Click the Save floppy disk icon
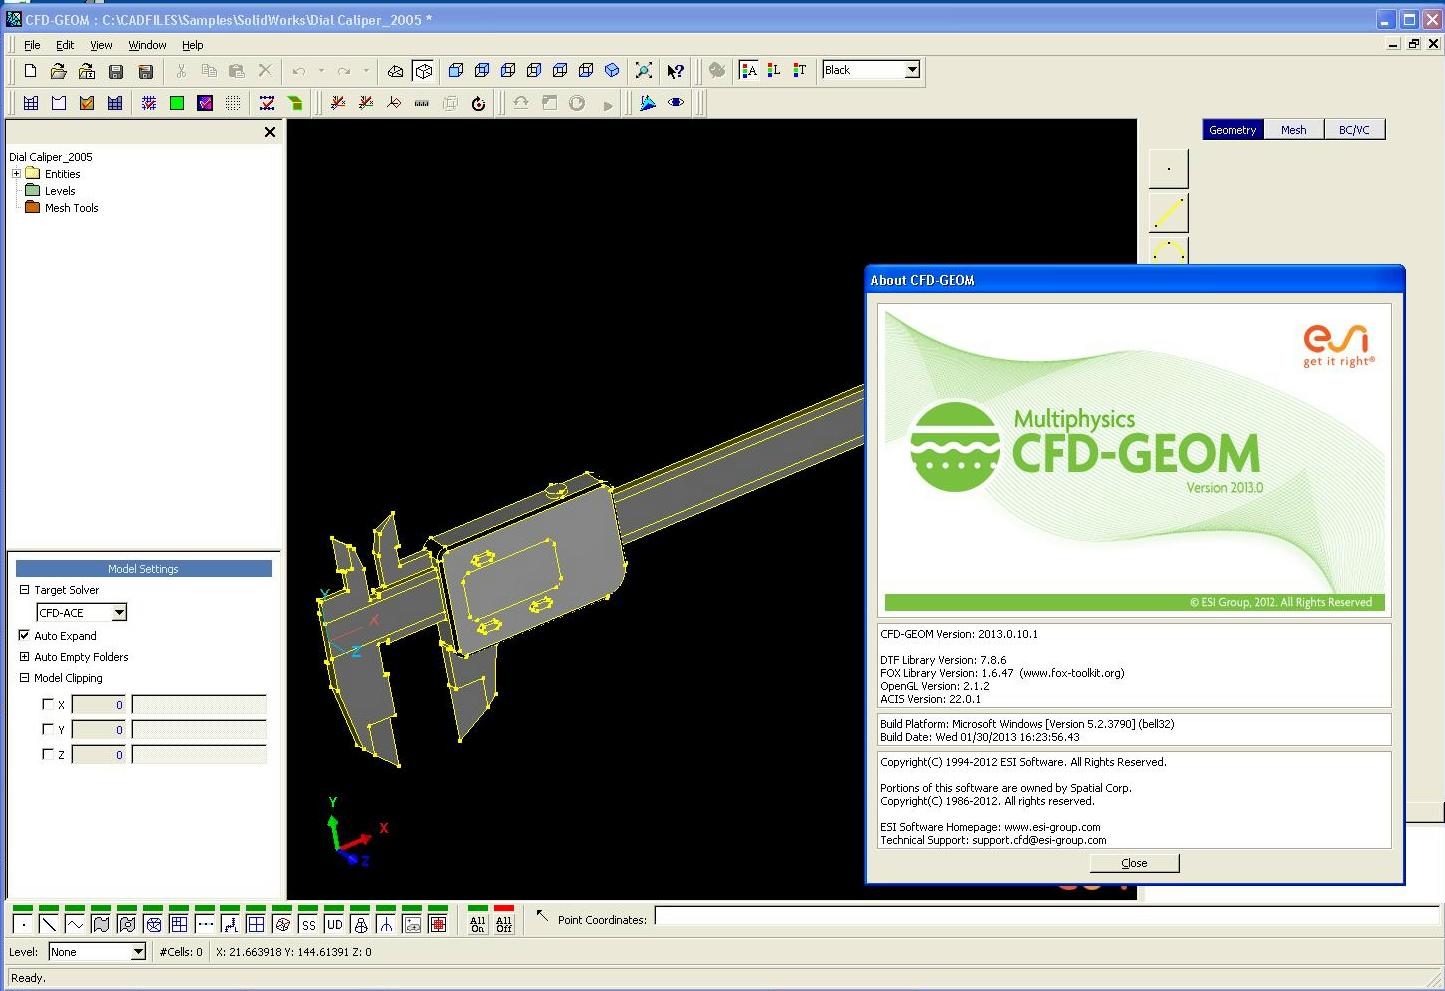Image resolution: width=1445 pixels, height=991 pixels. tap(116, 71)
